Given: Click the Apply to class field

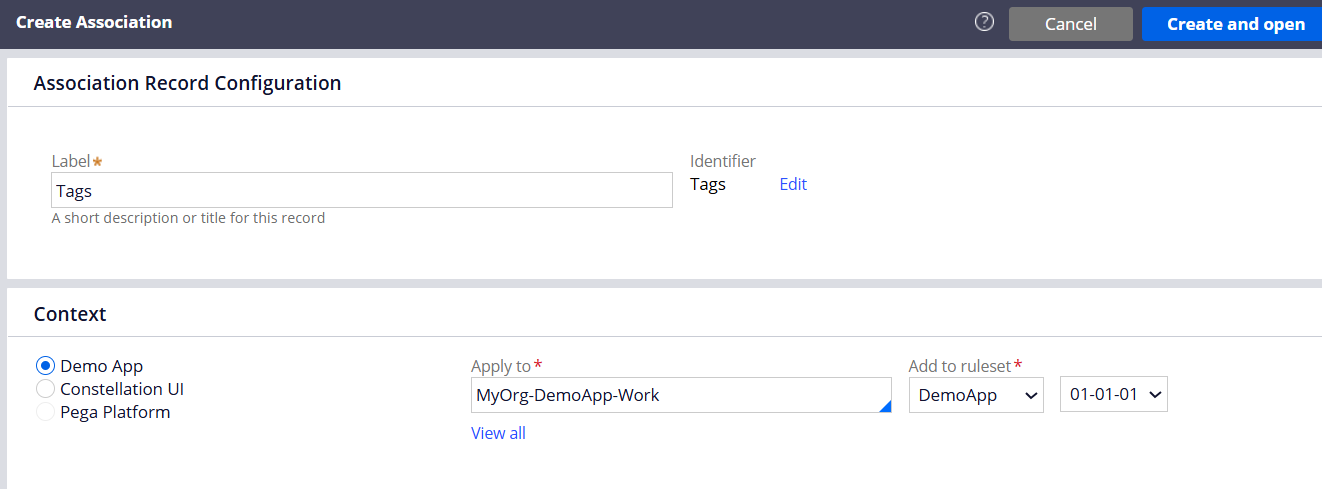Looking at the screenshot, I should coord(681,395).
